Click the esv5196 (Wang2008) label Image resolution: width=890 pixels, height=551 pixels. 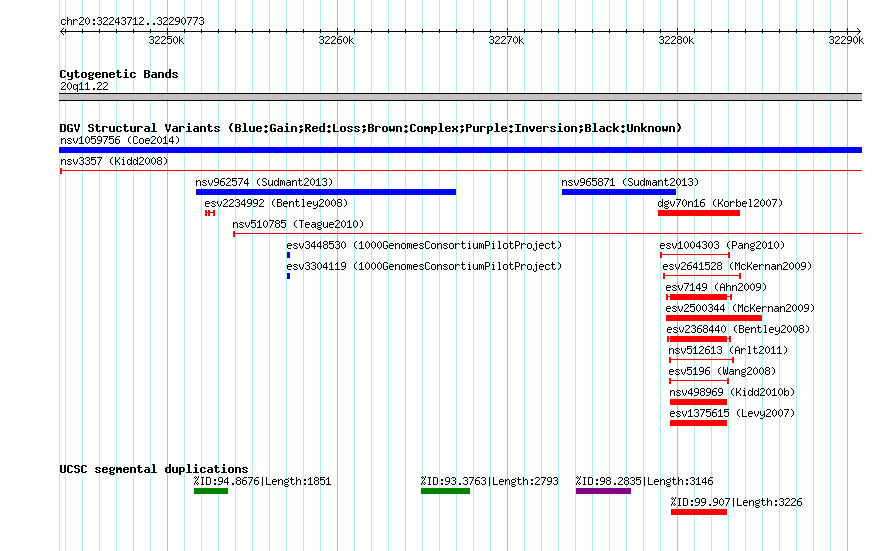722,371
